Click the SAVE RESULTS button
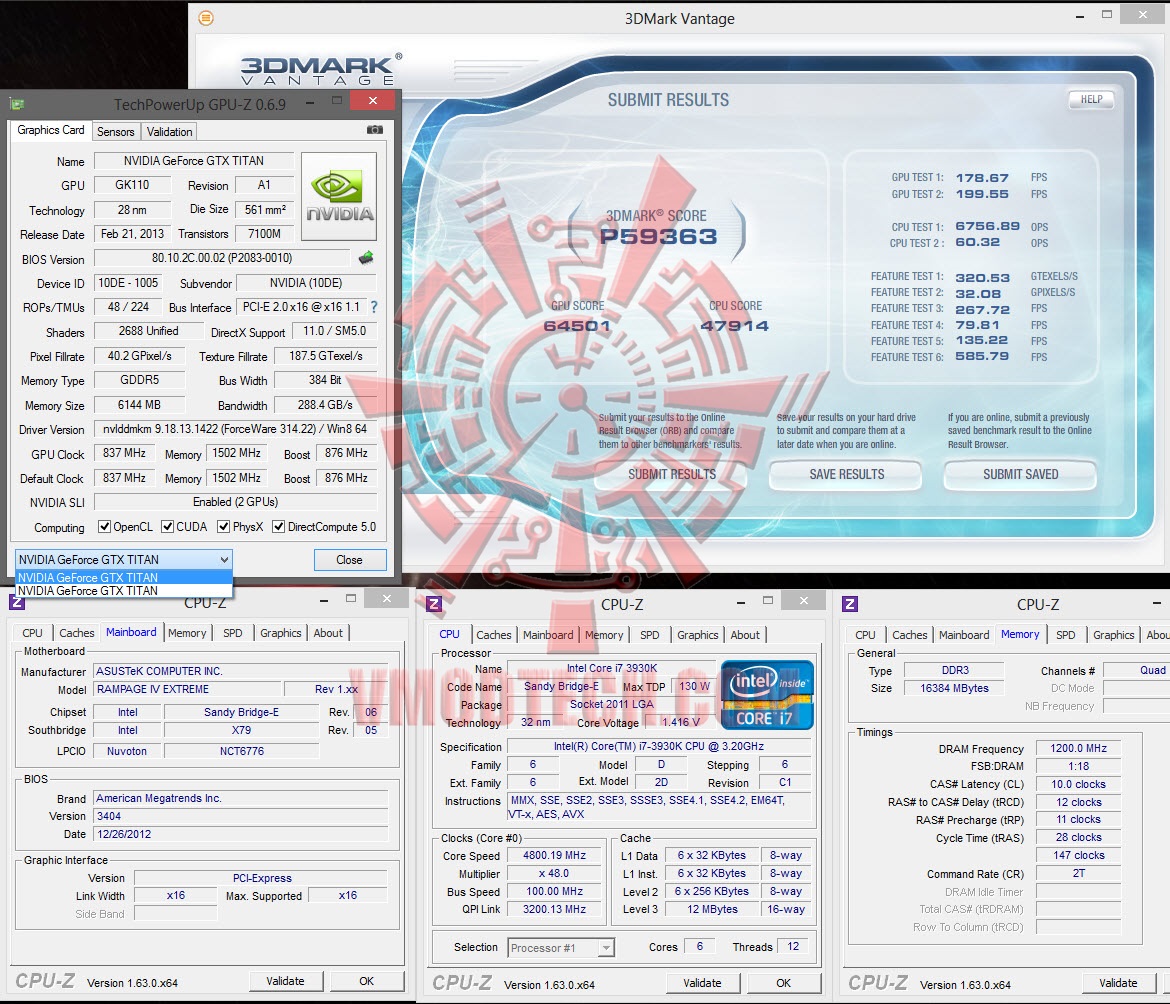Image resolution: width=1170 pixels, height=1004 pixels. click(846, 474)
